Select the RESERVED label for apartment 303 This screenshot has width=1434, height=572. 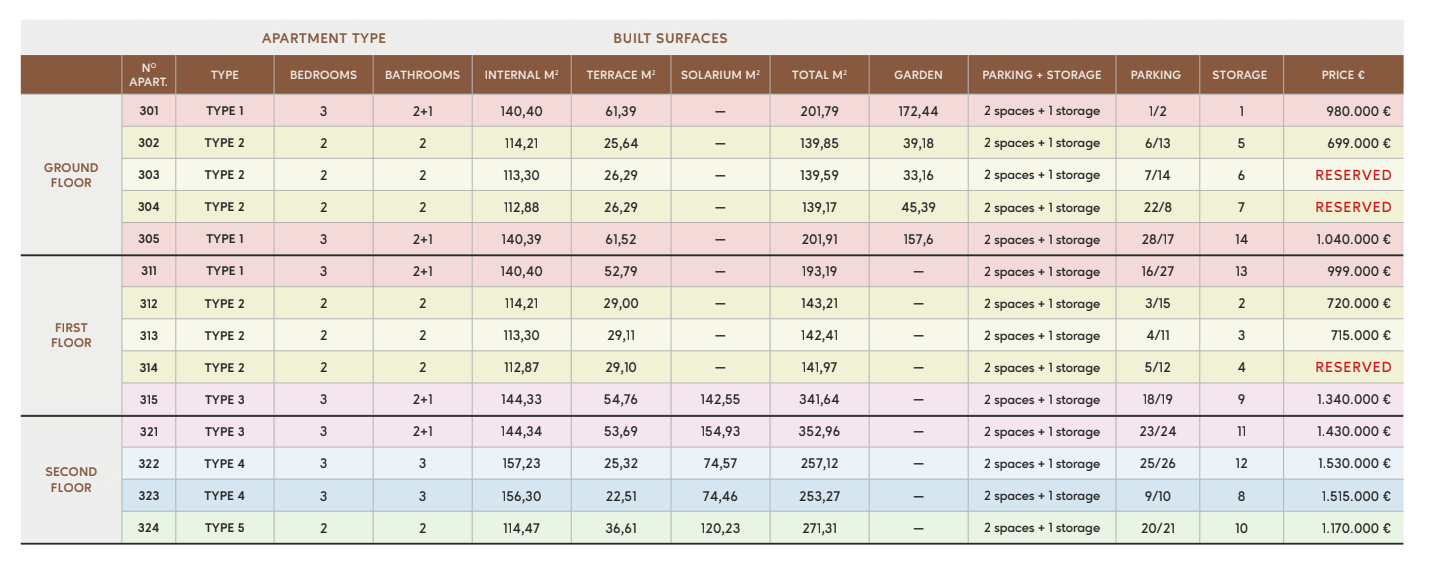[1353, 175]
